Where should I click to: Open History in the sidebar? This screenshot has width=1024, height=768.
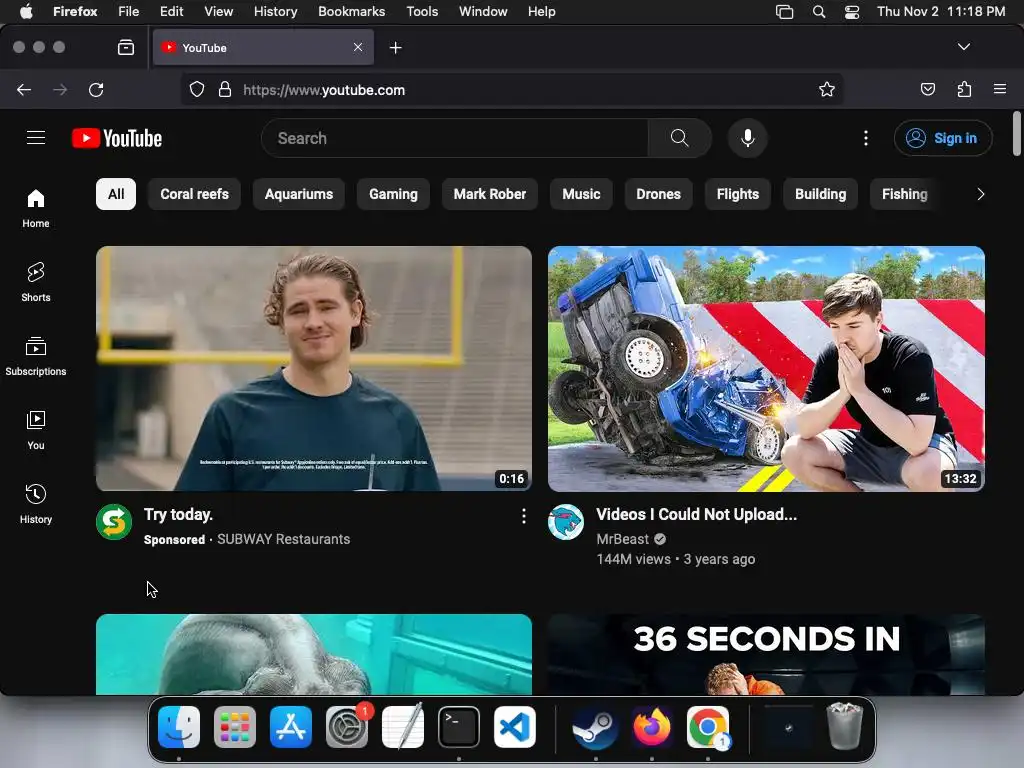tap(36, 504)
